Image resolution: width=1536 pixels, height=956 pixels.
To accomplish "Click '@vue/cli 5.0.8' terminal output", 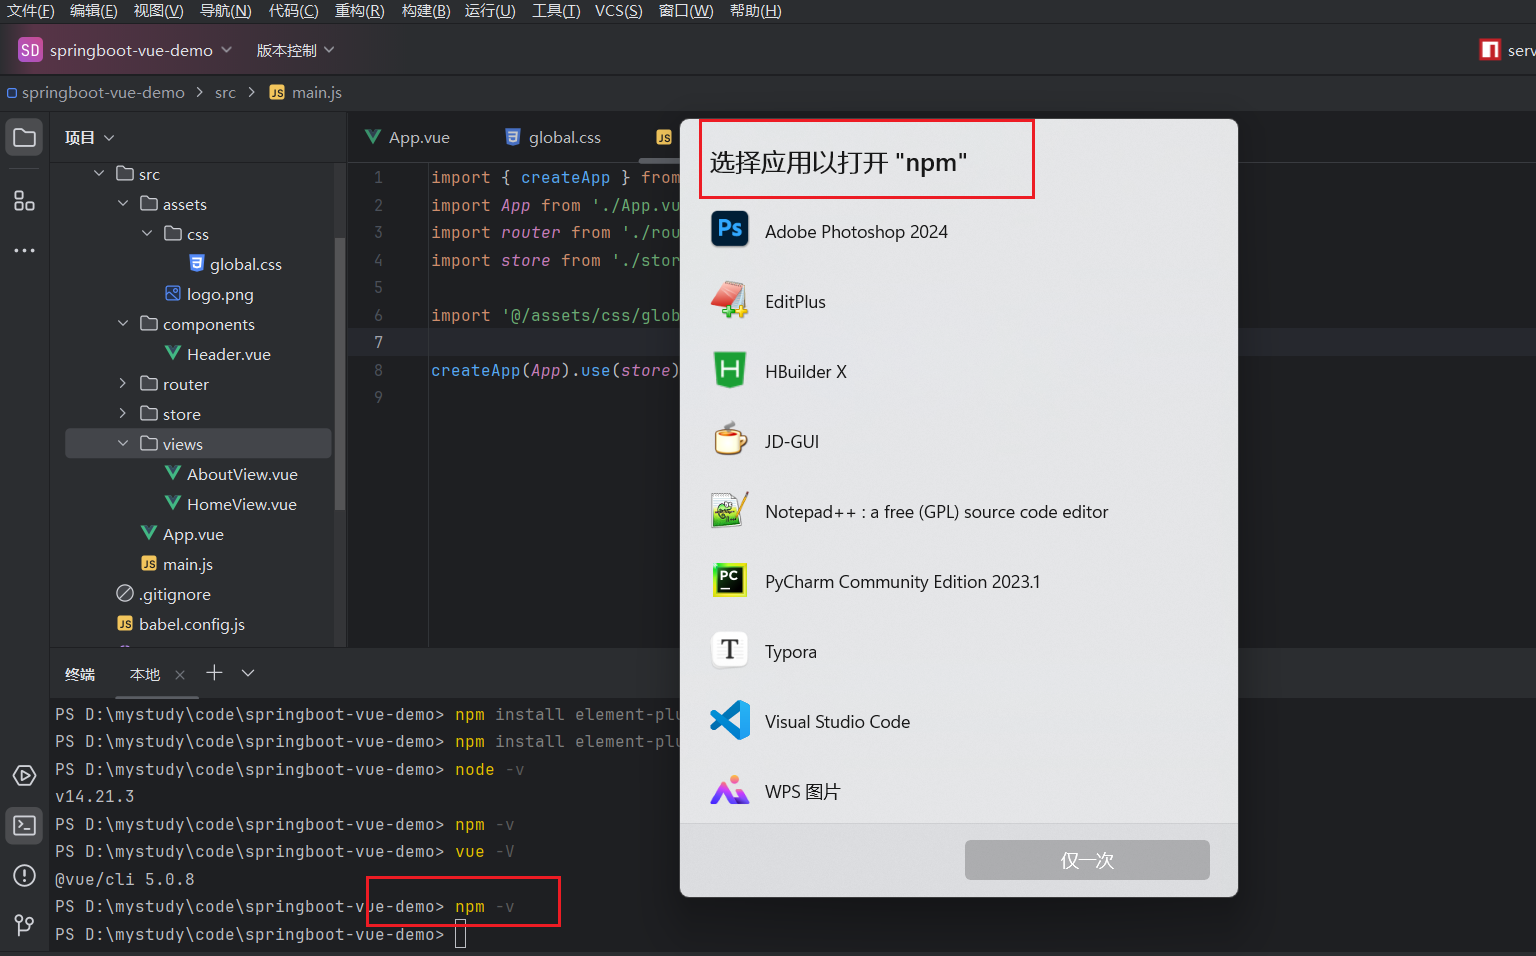I will click(125, 880).
